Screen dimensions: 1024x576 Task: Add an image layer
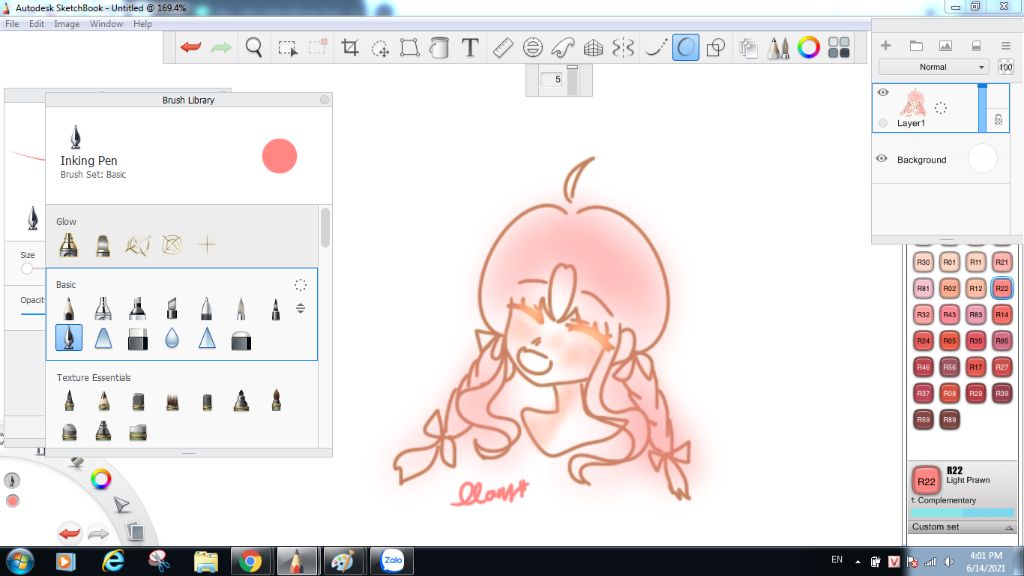[945, 46]
